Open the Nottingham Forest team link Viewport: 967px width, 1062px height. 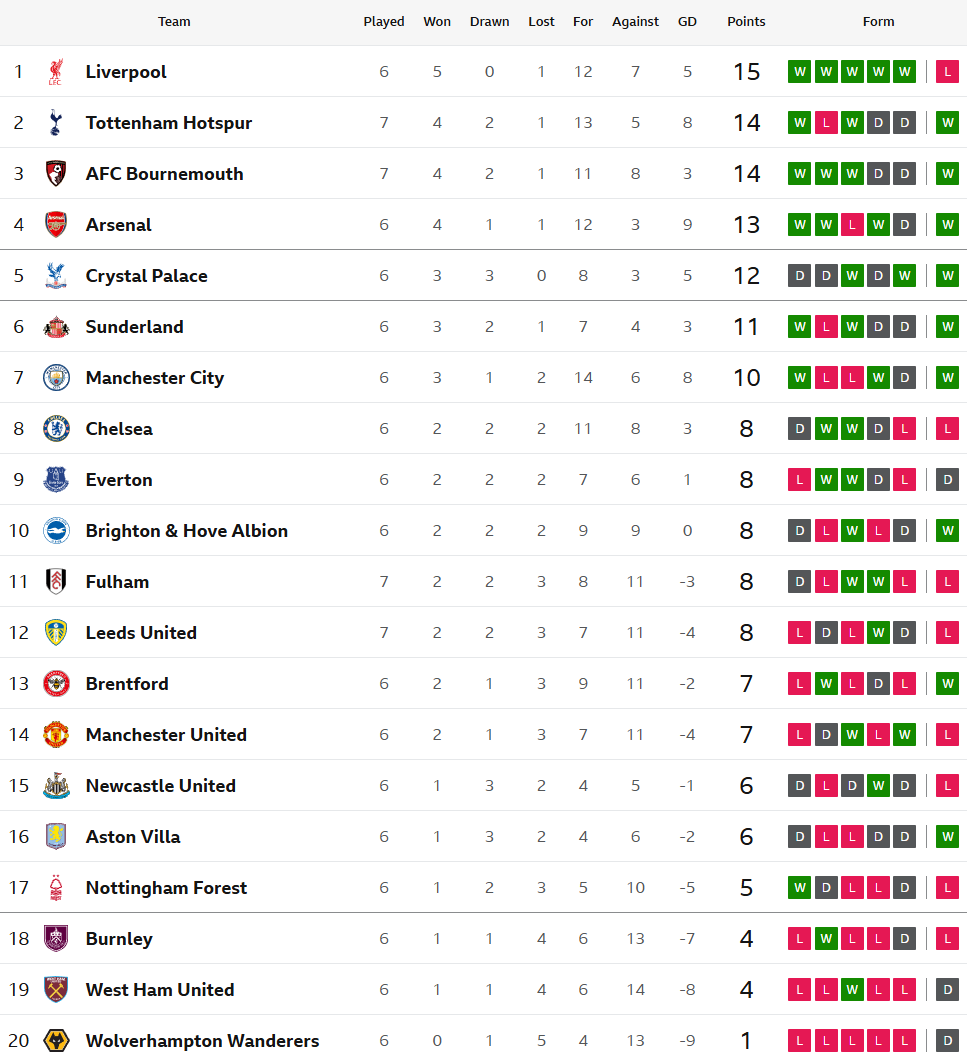166,888
